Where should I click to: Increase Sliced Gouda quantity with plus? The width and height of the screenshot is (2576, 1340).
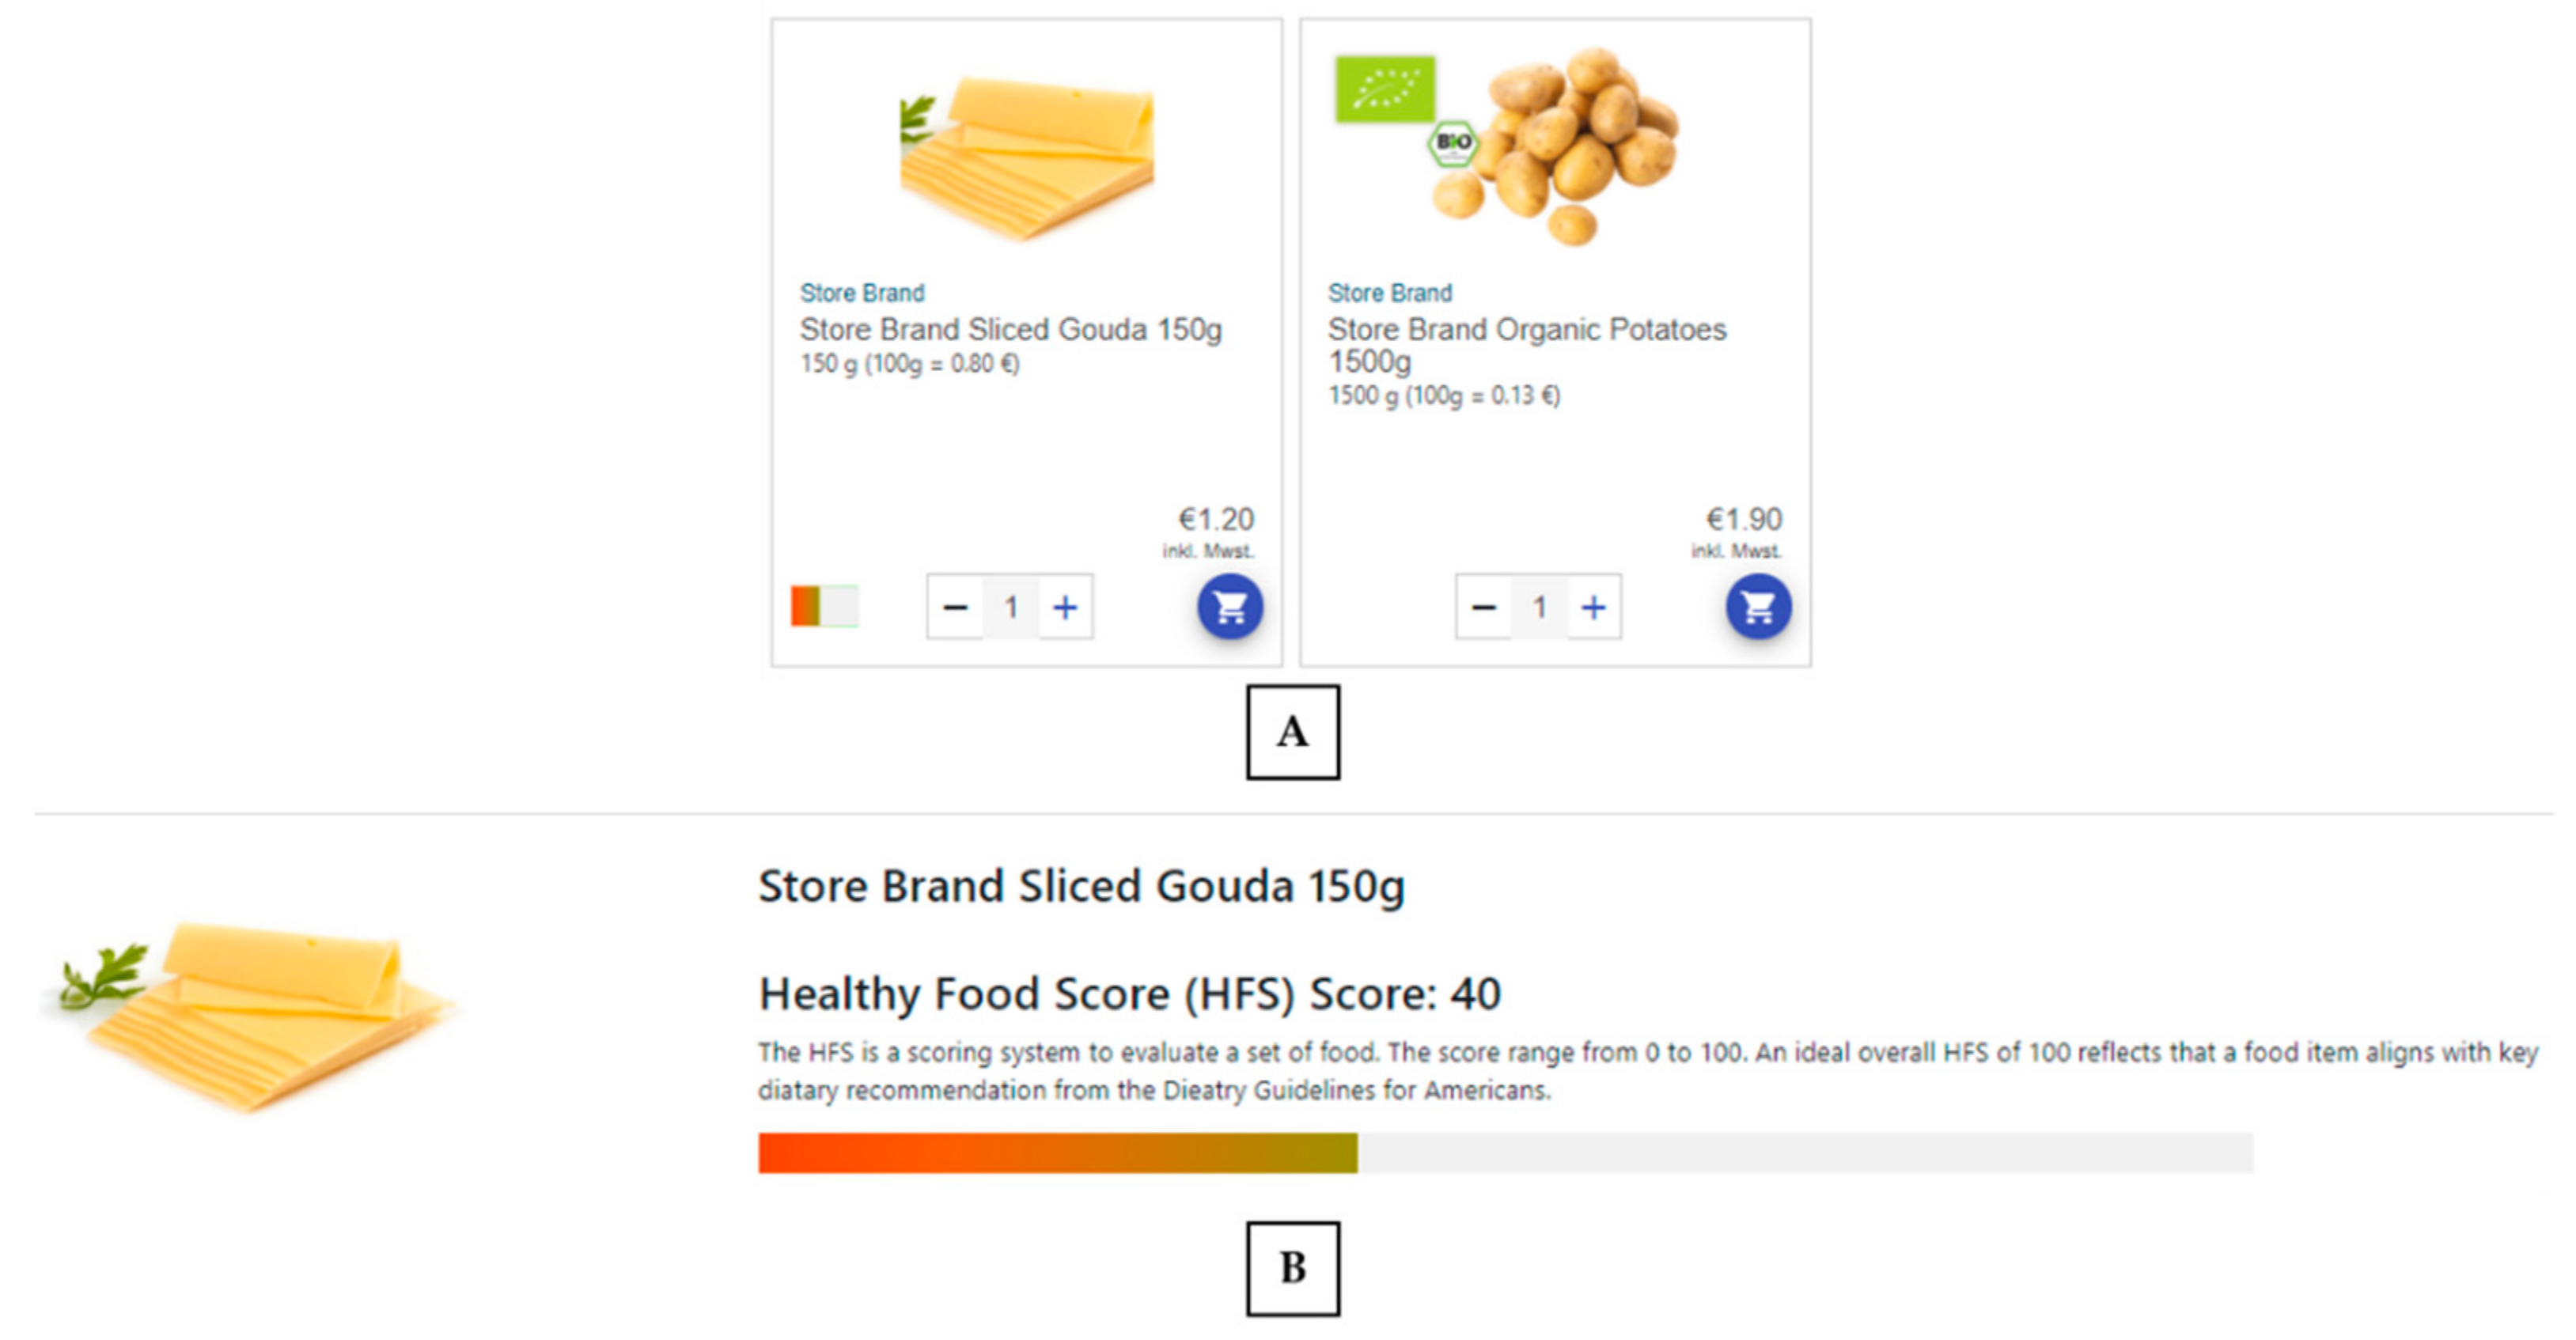point(1065,607)
